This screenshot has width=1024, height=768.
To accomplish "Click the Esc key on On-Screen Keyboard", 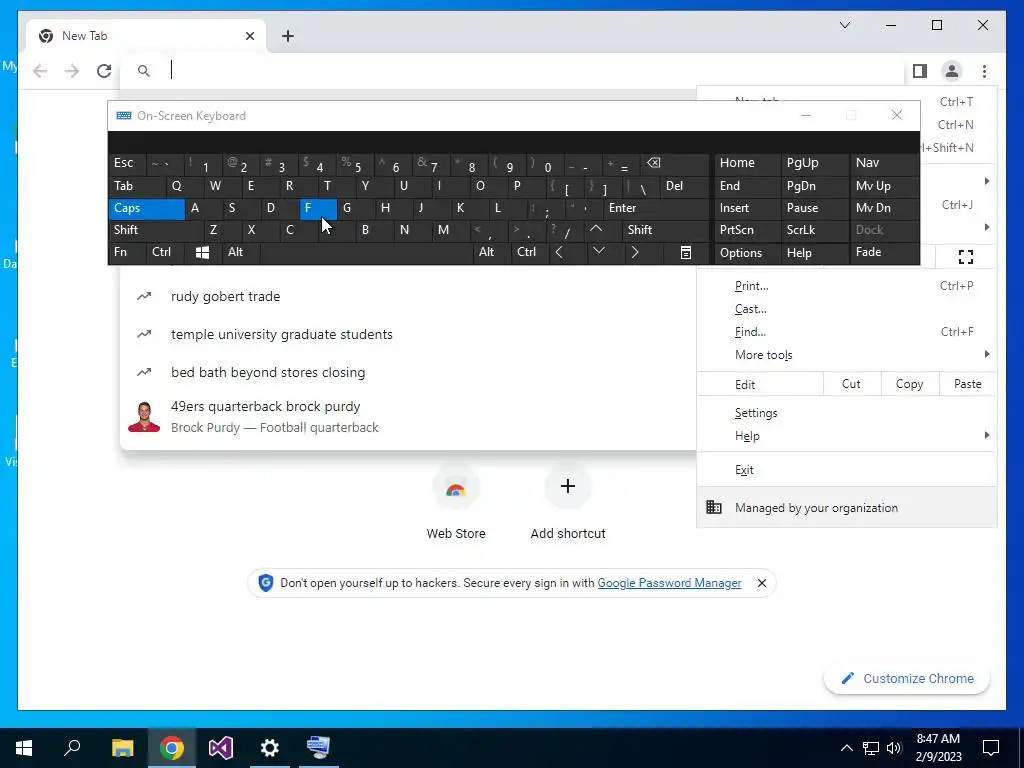I will 127,163.
